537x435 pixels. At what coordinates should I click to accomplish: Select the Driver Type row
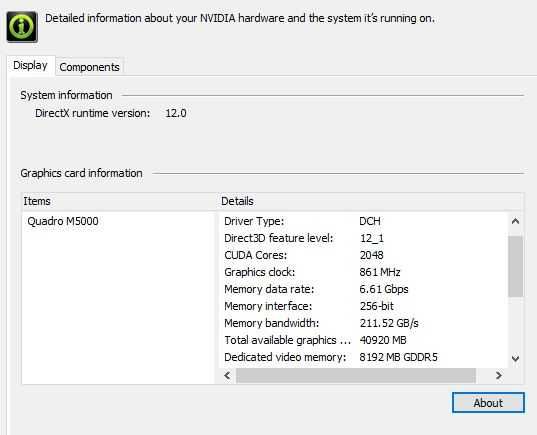363,221
